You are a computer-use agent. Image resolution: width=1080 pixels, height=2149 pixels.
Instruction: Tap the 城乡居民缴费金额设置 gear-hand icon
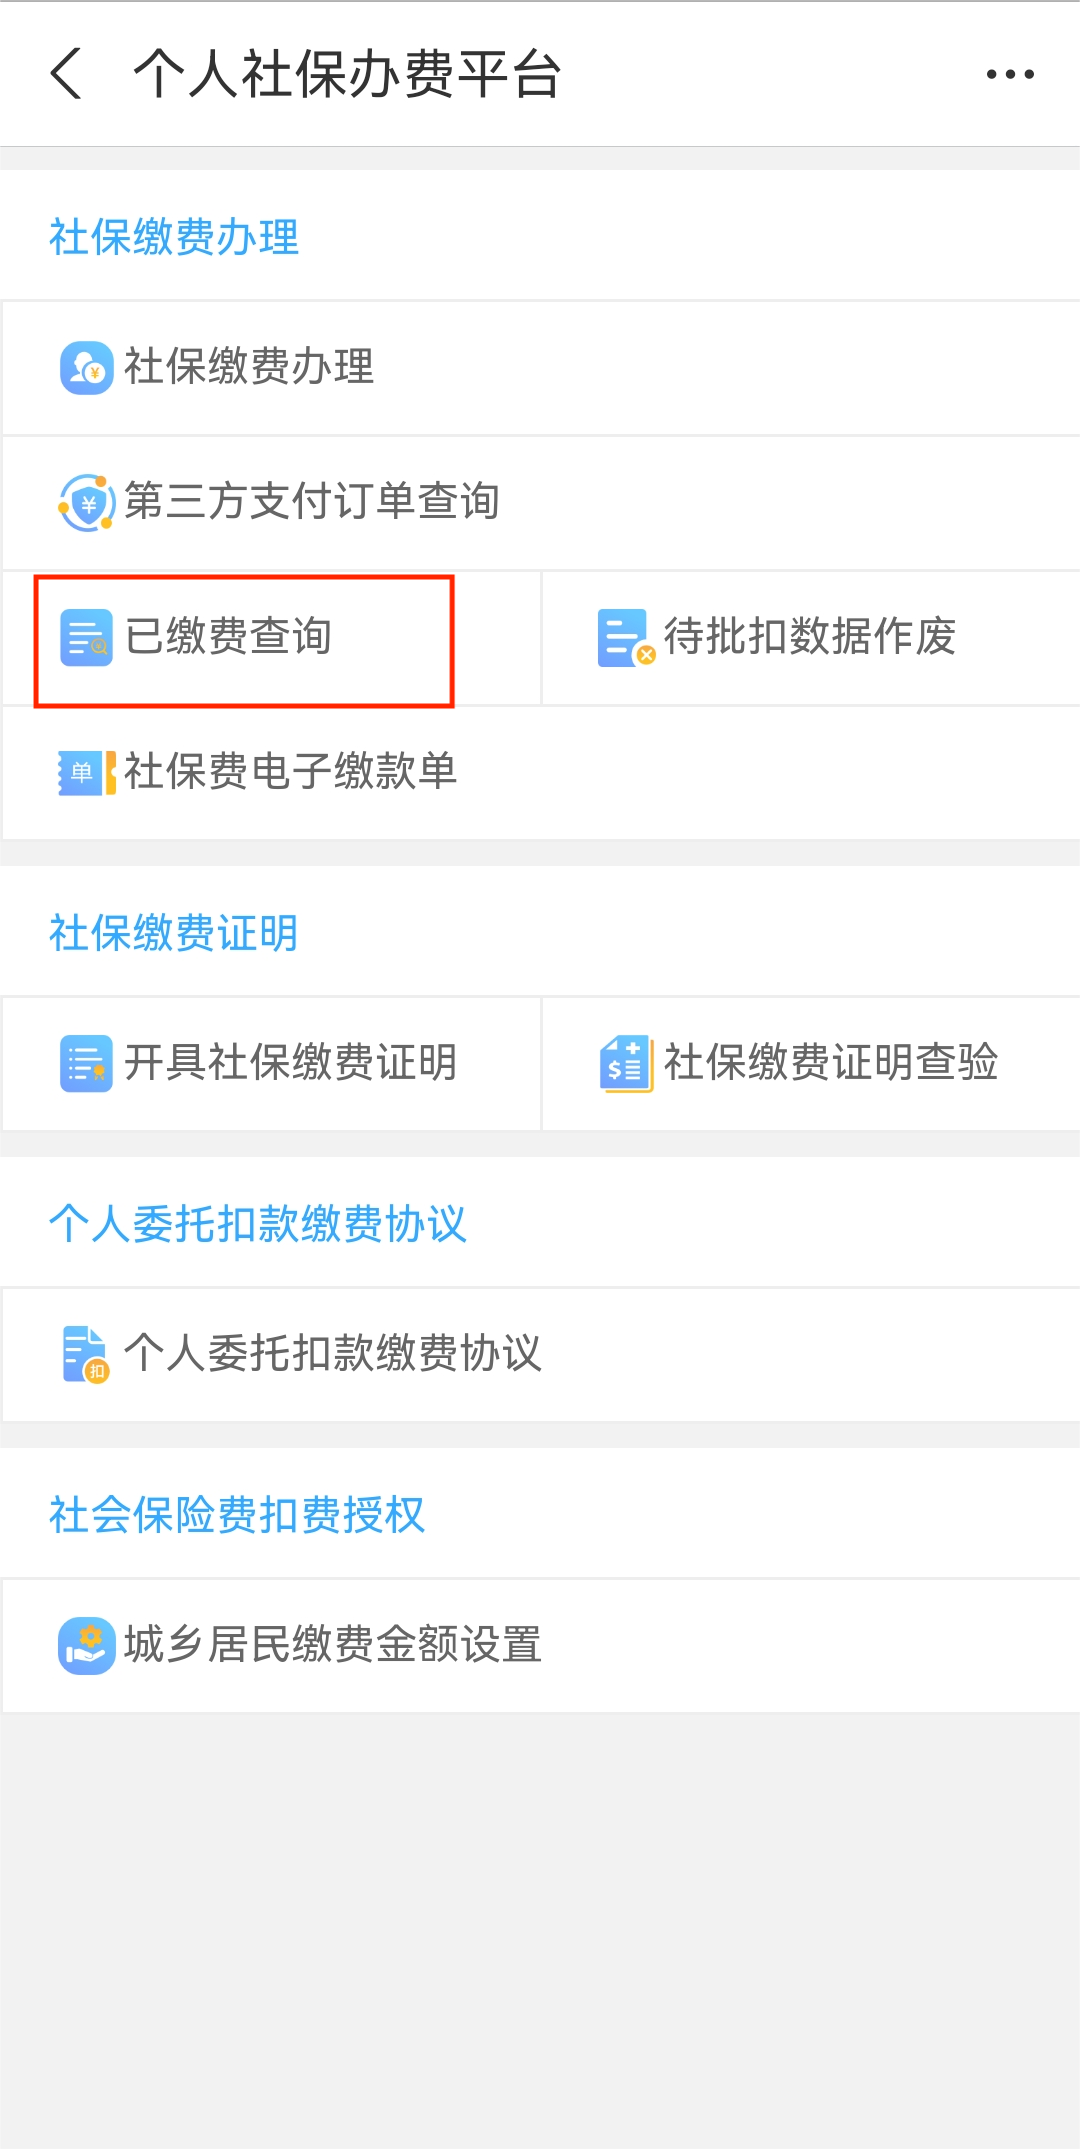click(x=86, y=1645)
